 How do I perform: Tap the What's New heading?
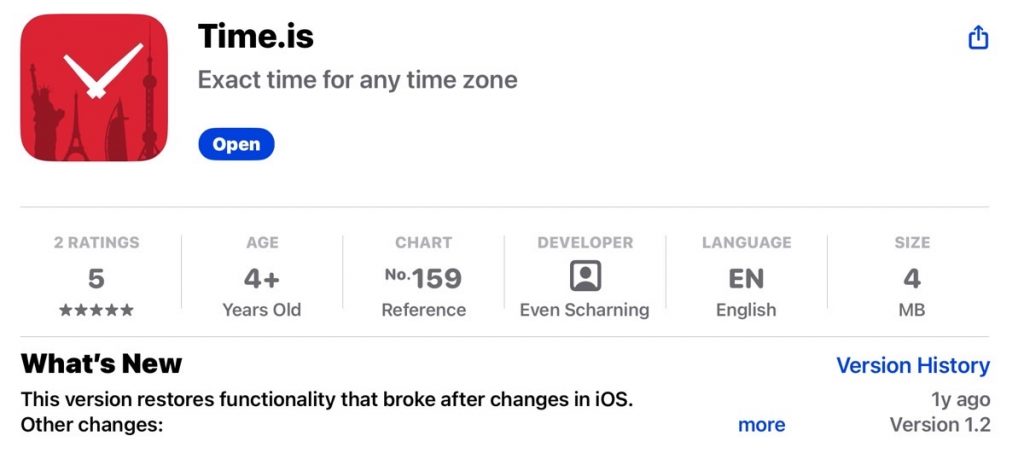[x=101, y=364]
